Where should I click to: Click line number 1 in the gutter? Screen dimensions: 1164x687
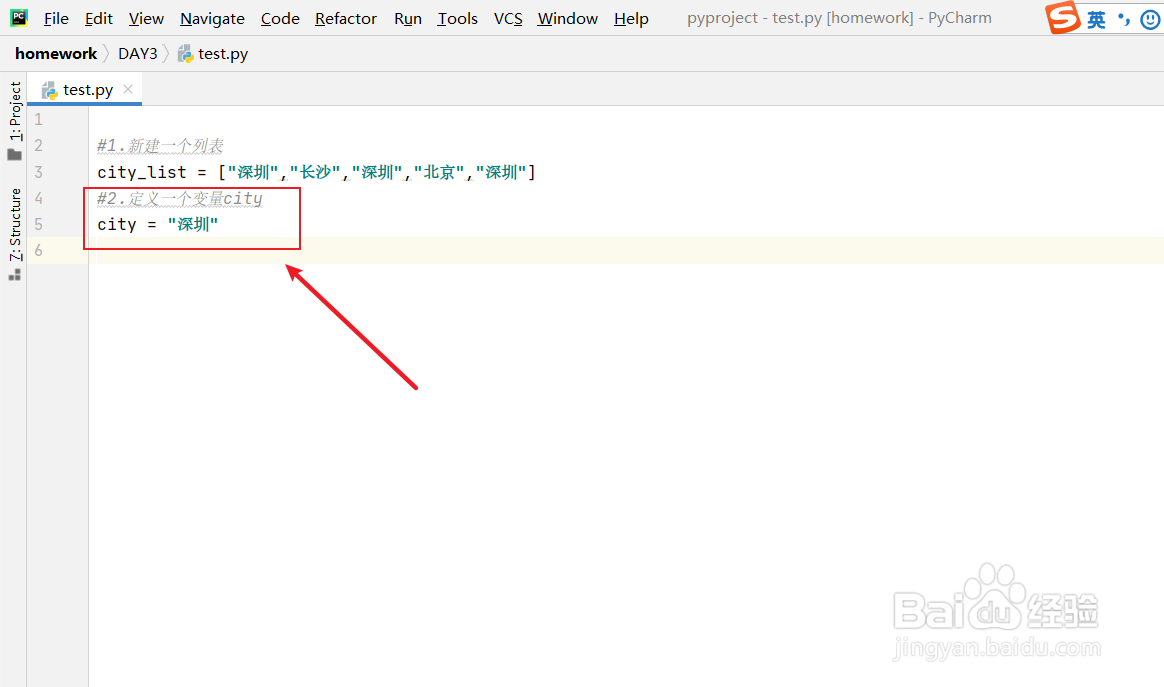(x=39, y=120)
